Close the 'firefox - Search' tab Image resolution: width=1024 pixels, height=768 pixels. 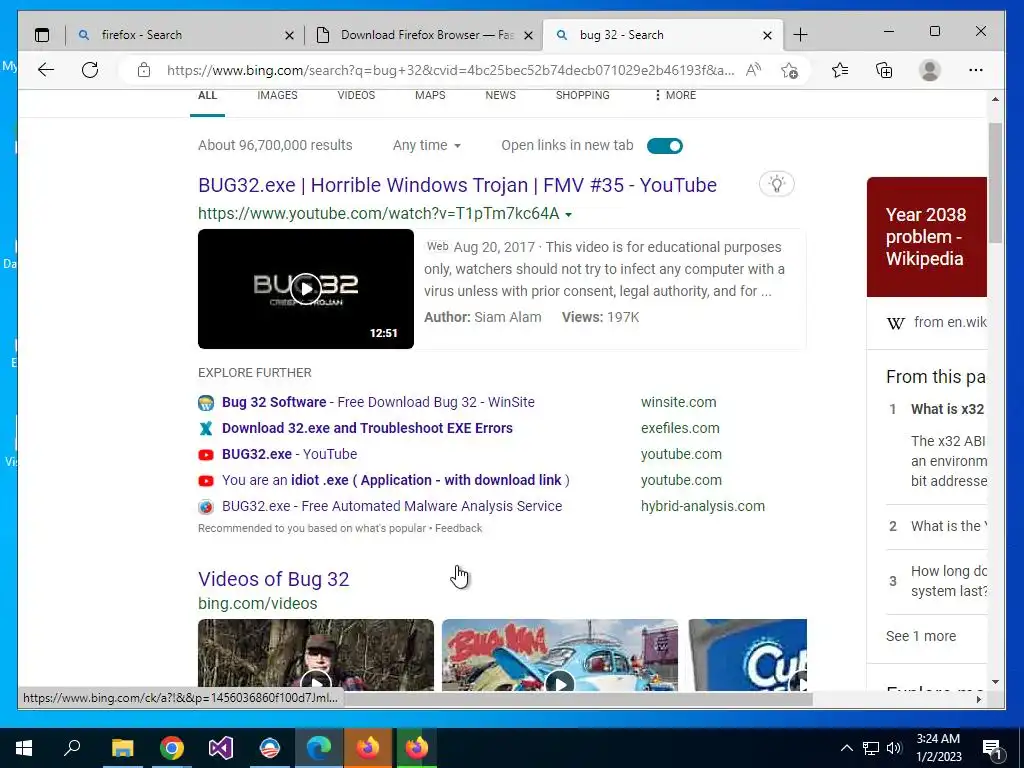point(289,35)
